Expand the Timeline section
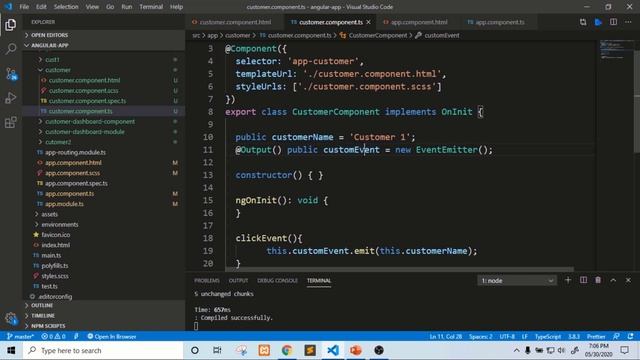The height and width of the screenshot is (360, 640). click(103, 316)
